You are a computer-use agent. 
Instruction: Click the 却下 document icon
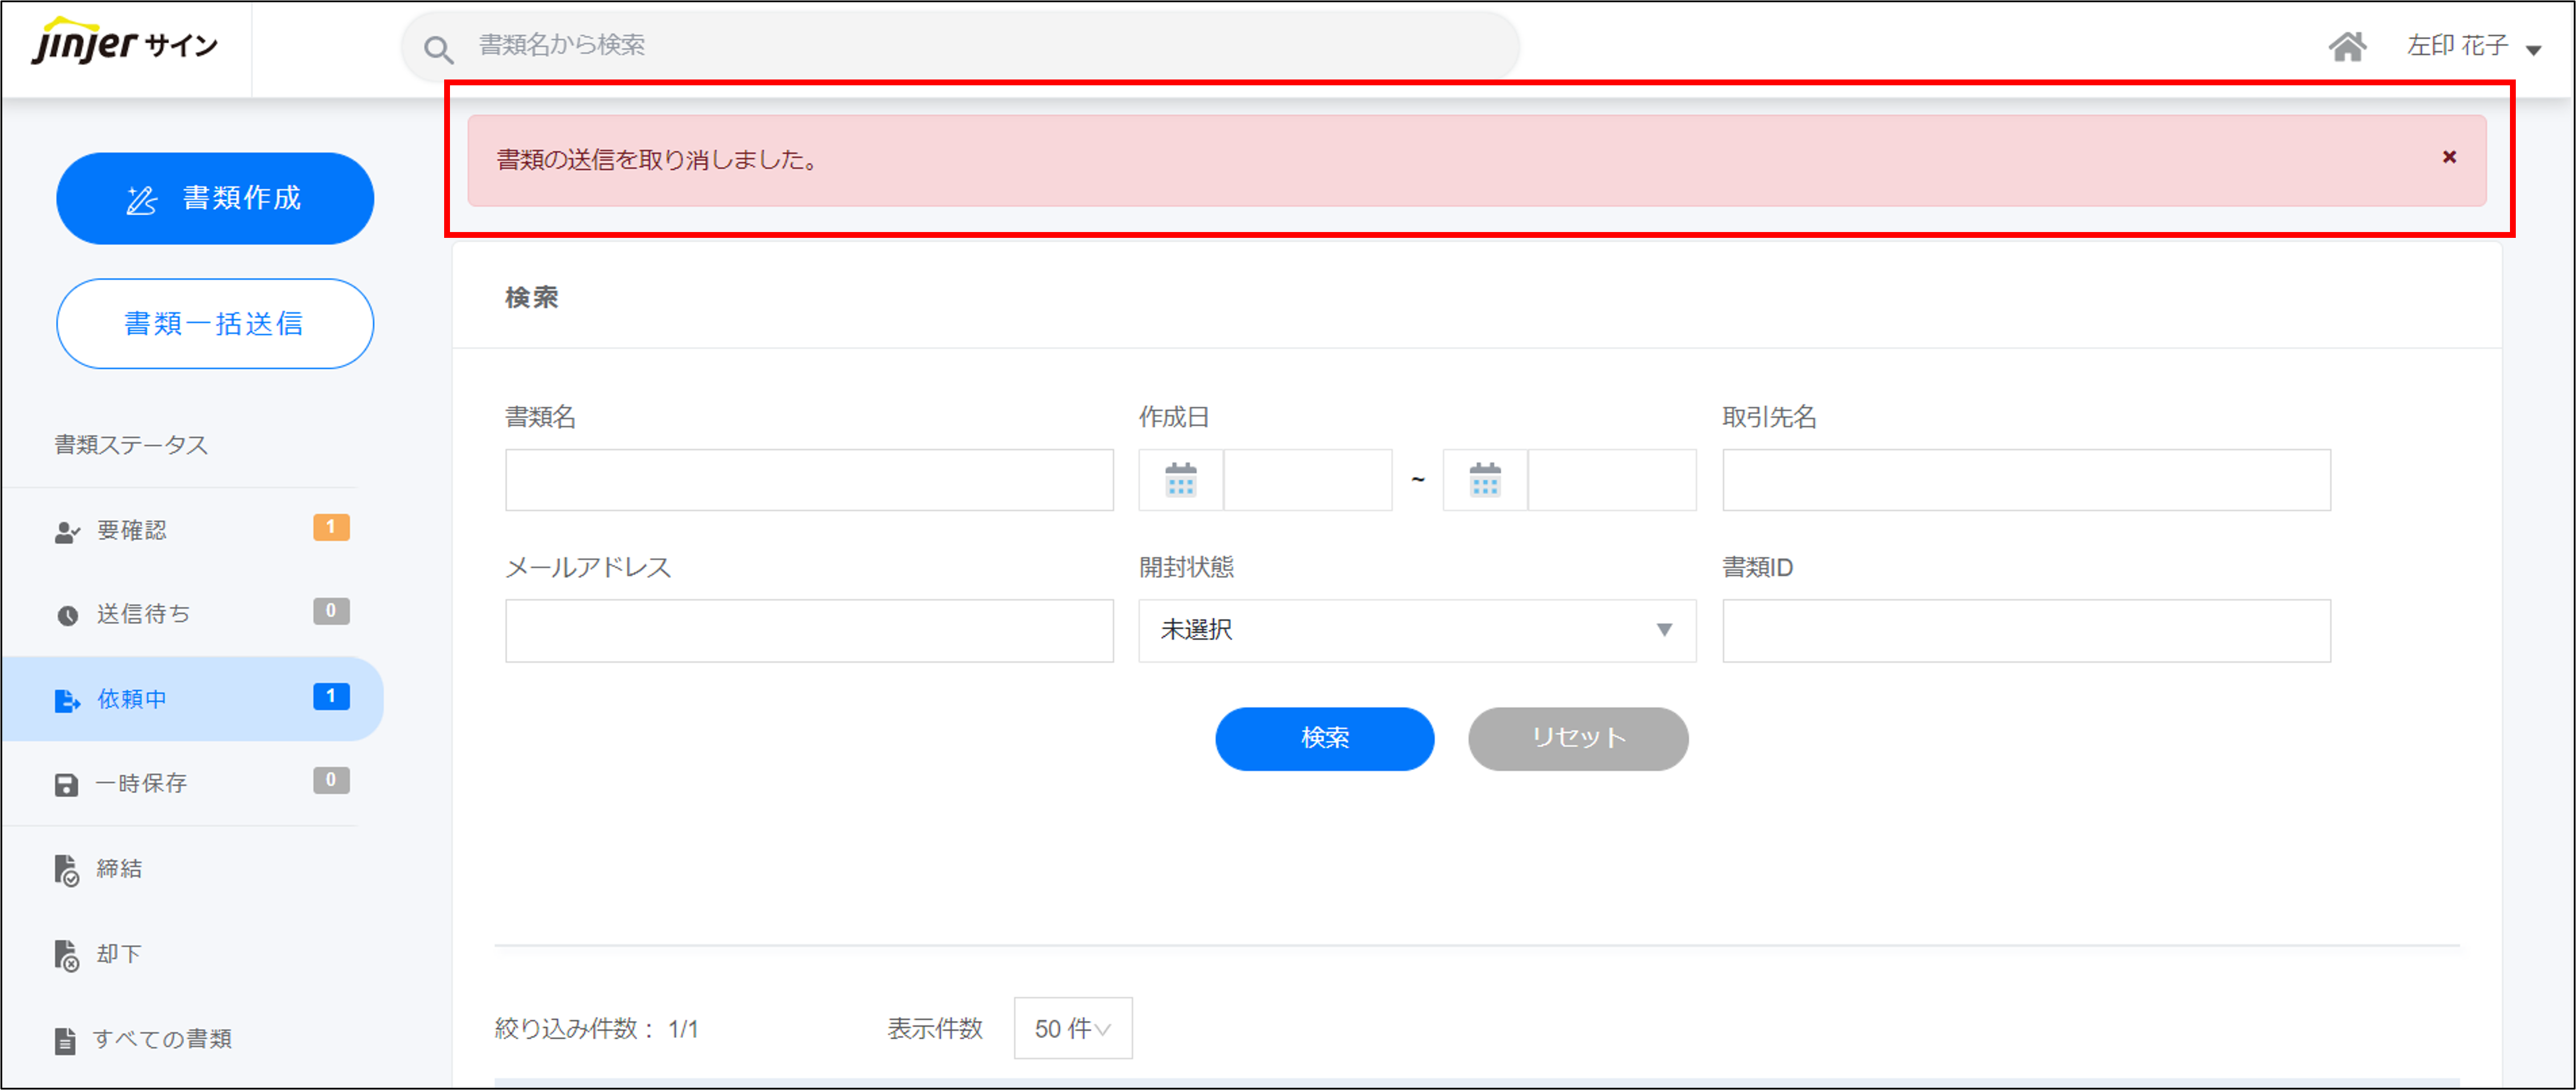pos(66,955)
